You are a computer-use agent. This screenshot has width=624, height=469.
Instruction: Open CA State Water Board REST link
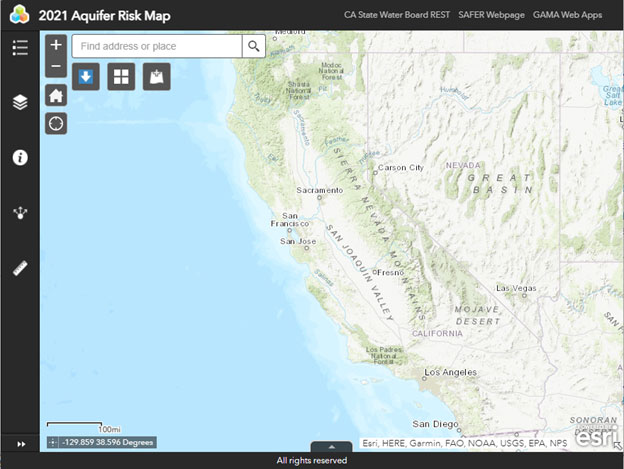click(397, 15)
